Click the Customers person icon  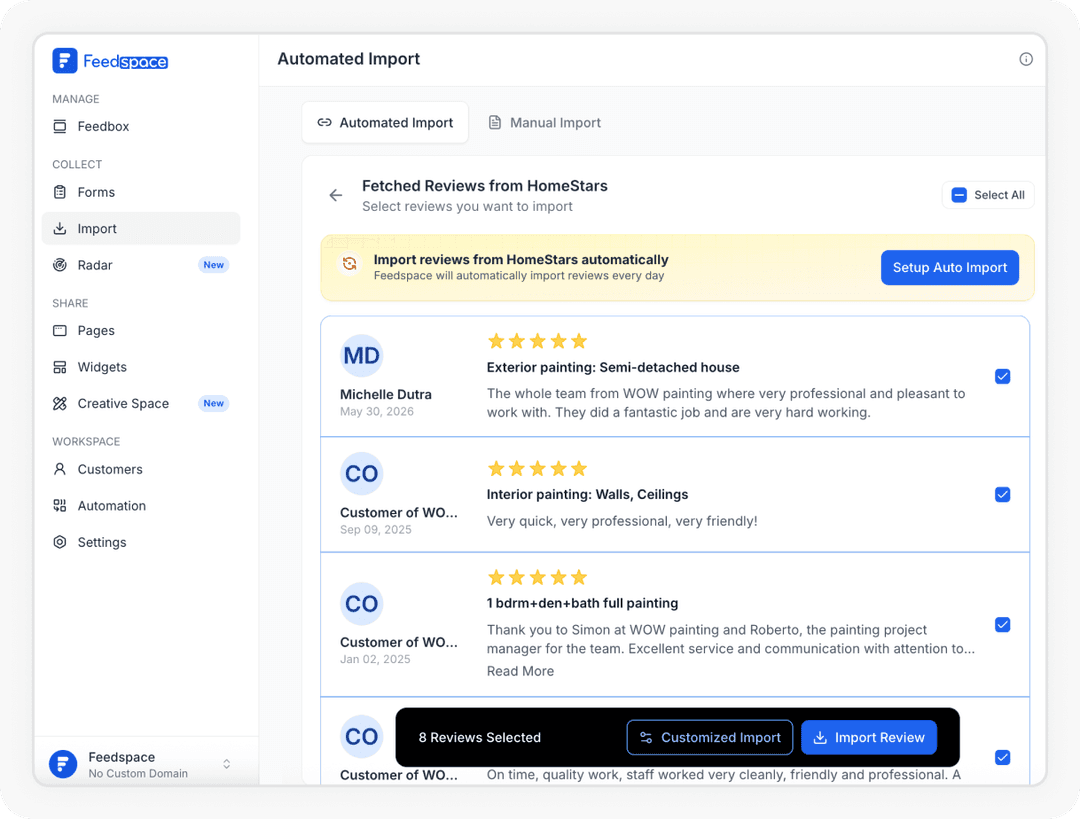(x=60, y=469)
